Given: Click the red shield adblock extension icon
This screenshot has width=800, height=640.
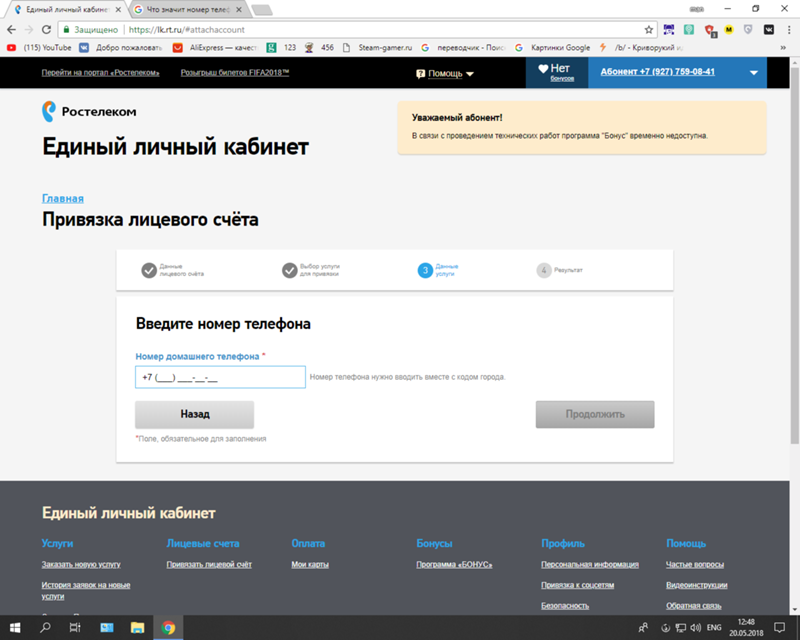Looking at the screenshot, I should point(709,30).
